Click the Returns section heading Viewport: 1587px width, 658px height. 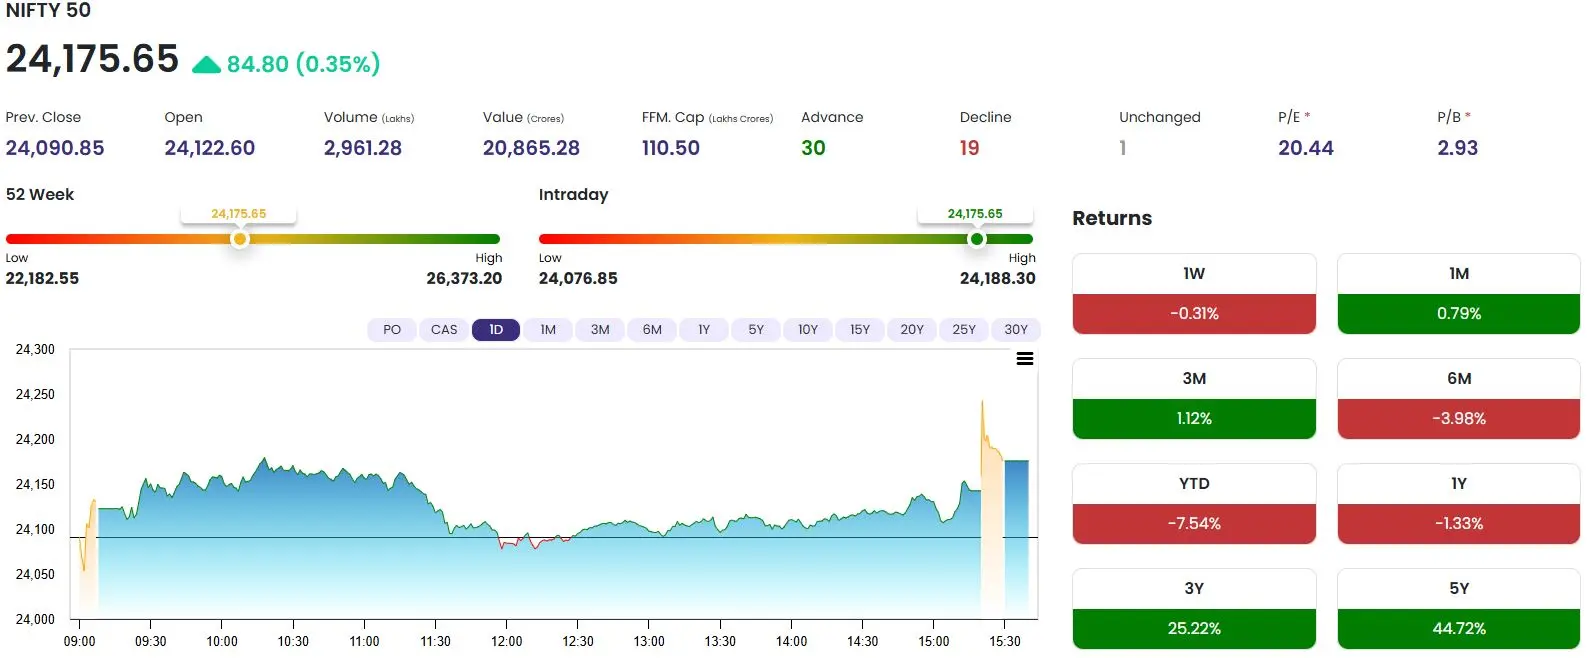[1112, 218]
